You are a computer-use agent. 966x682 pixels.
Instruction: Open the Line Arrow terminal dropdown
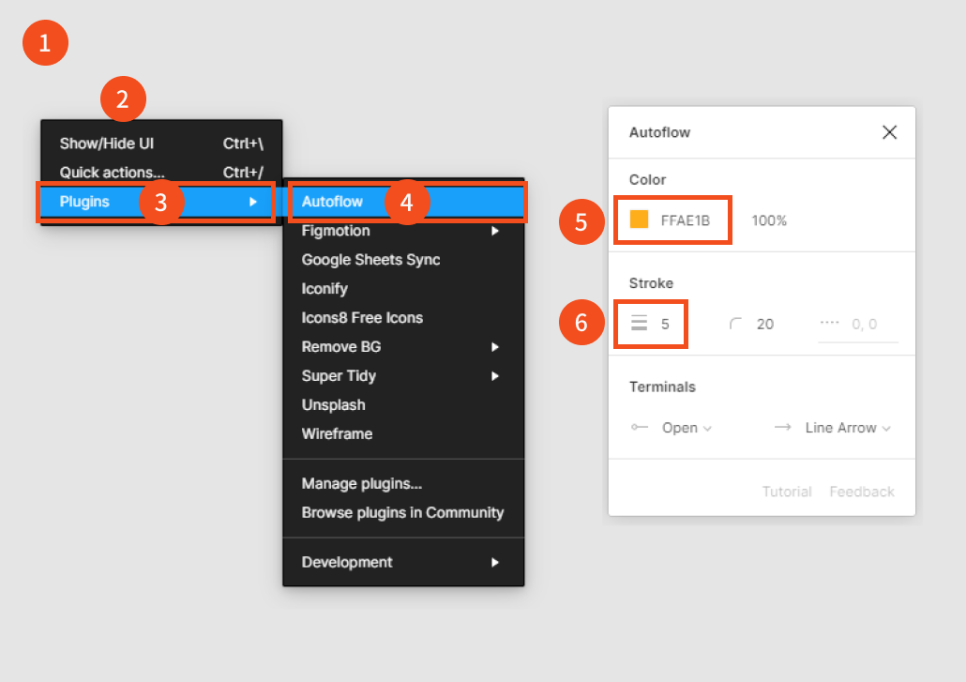pyautogui.click(x=848, y=428)
